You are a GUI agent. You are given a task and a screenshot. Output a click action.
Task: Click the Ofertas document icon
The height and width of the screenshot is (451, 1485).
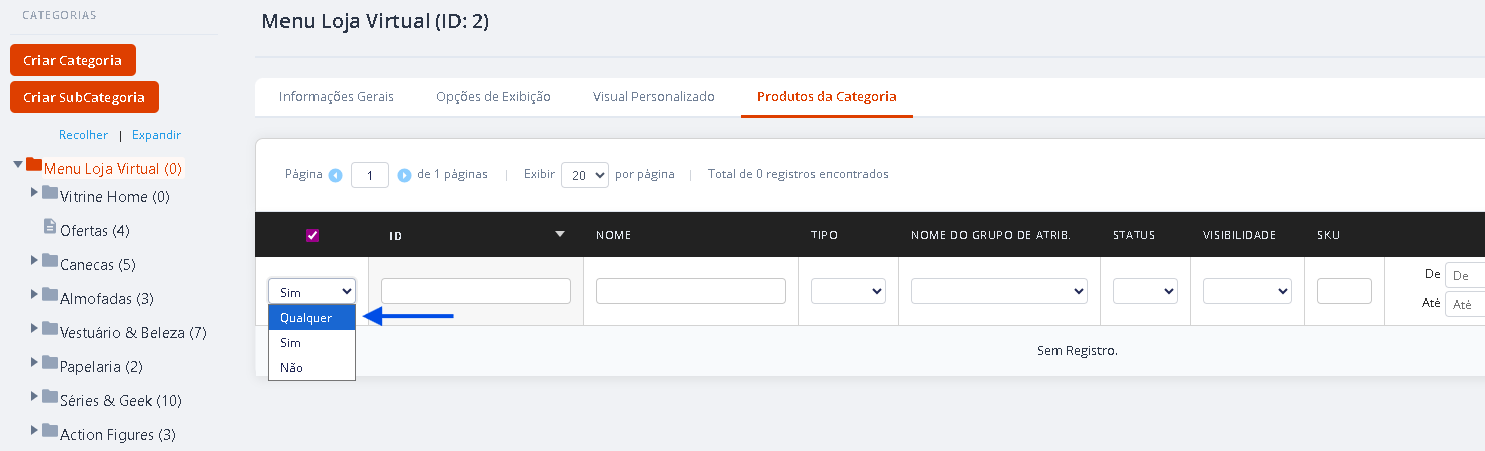click(x=50, y=227)
